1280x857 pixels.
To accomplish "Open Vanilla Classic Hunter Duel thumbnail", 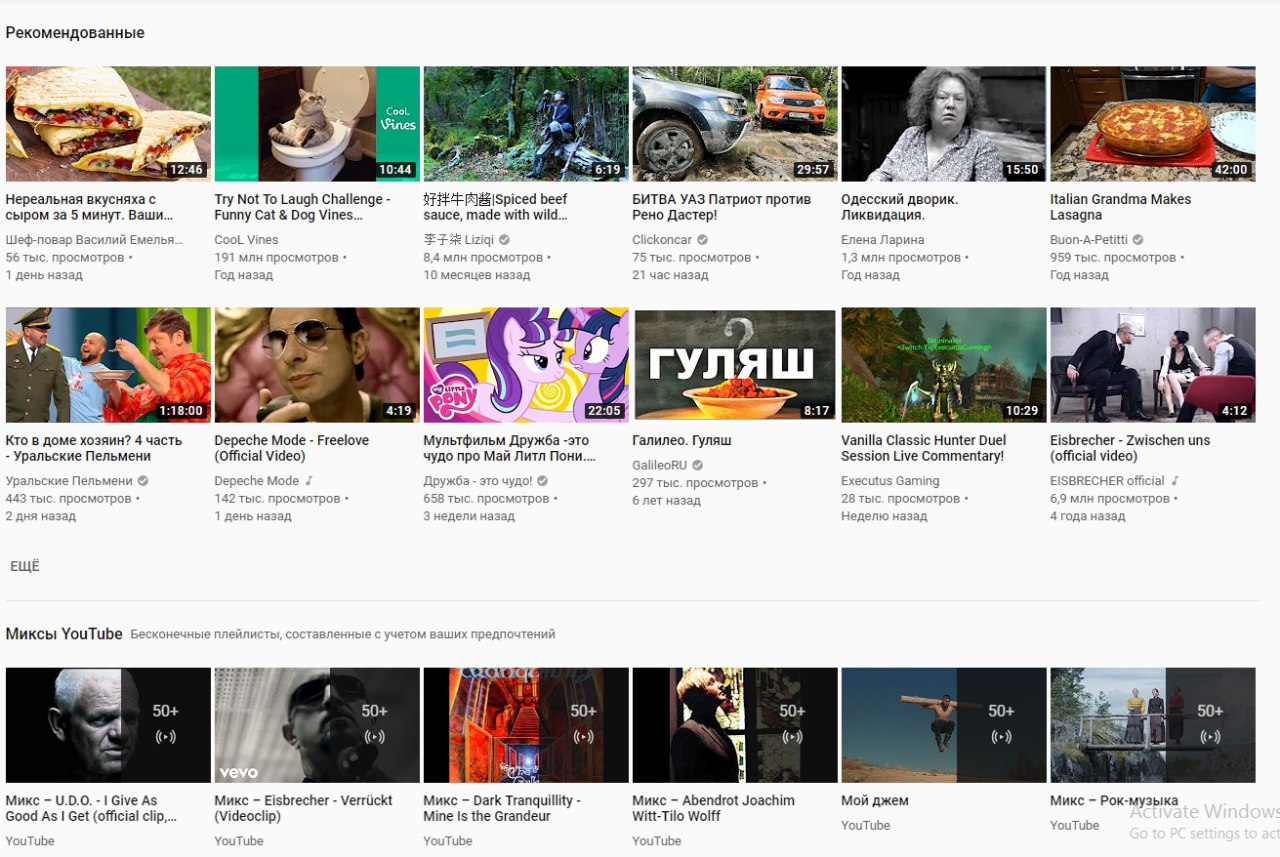I will [944, 365].
